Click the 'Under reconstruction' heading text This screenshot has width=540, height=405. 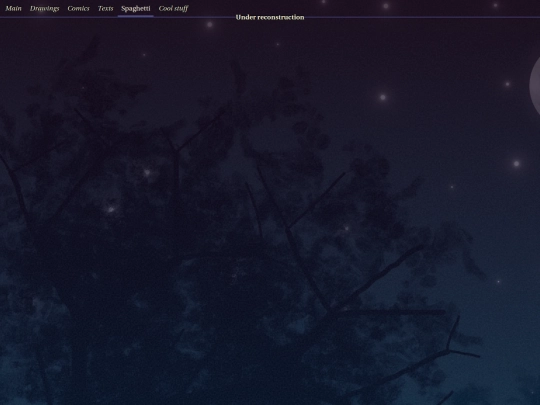click(x=270, y=17)
